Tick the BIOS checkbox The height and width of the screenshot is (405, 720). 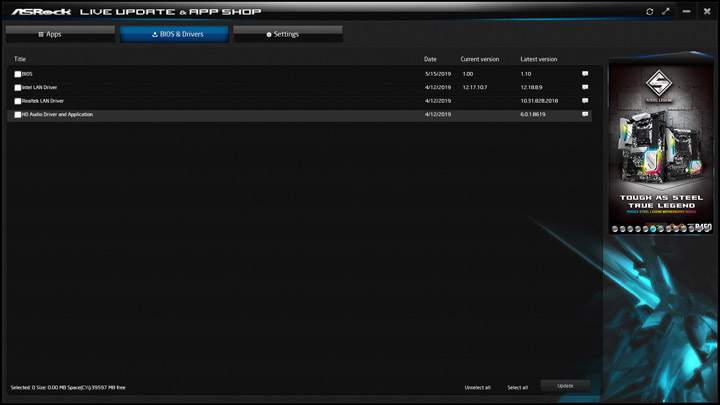coord(17,74)
